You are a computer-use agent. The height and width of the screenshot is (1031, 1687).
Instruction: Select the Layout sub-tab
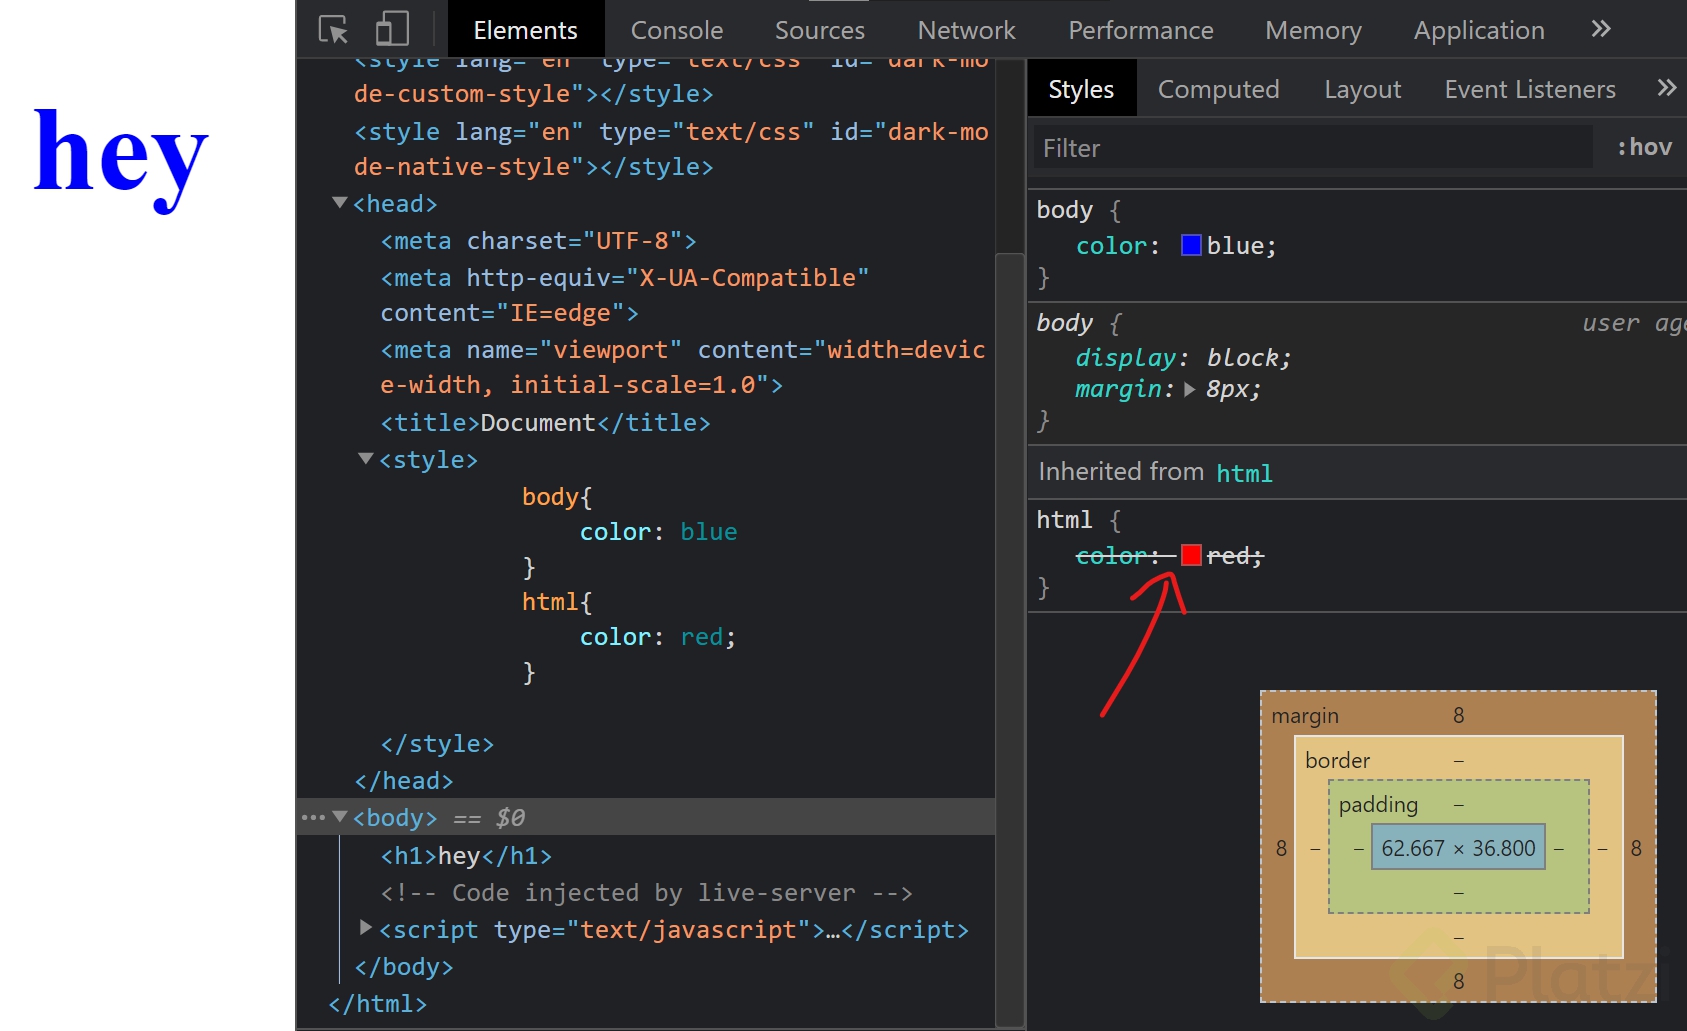[1362, 89]
